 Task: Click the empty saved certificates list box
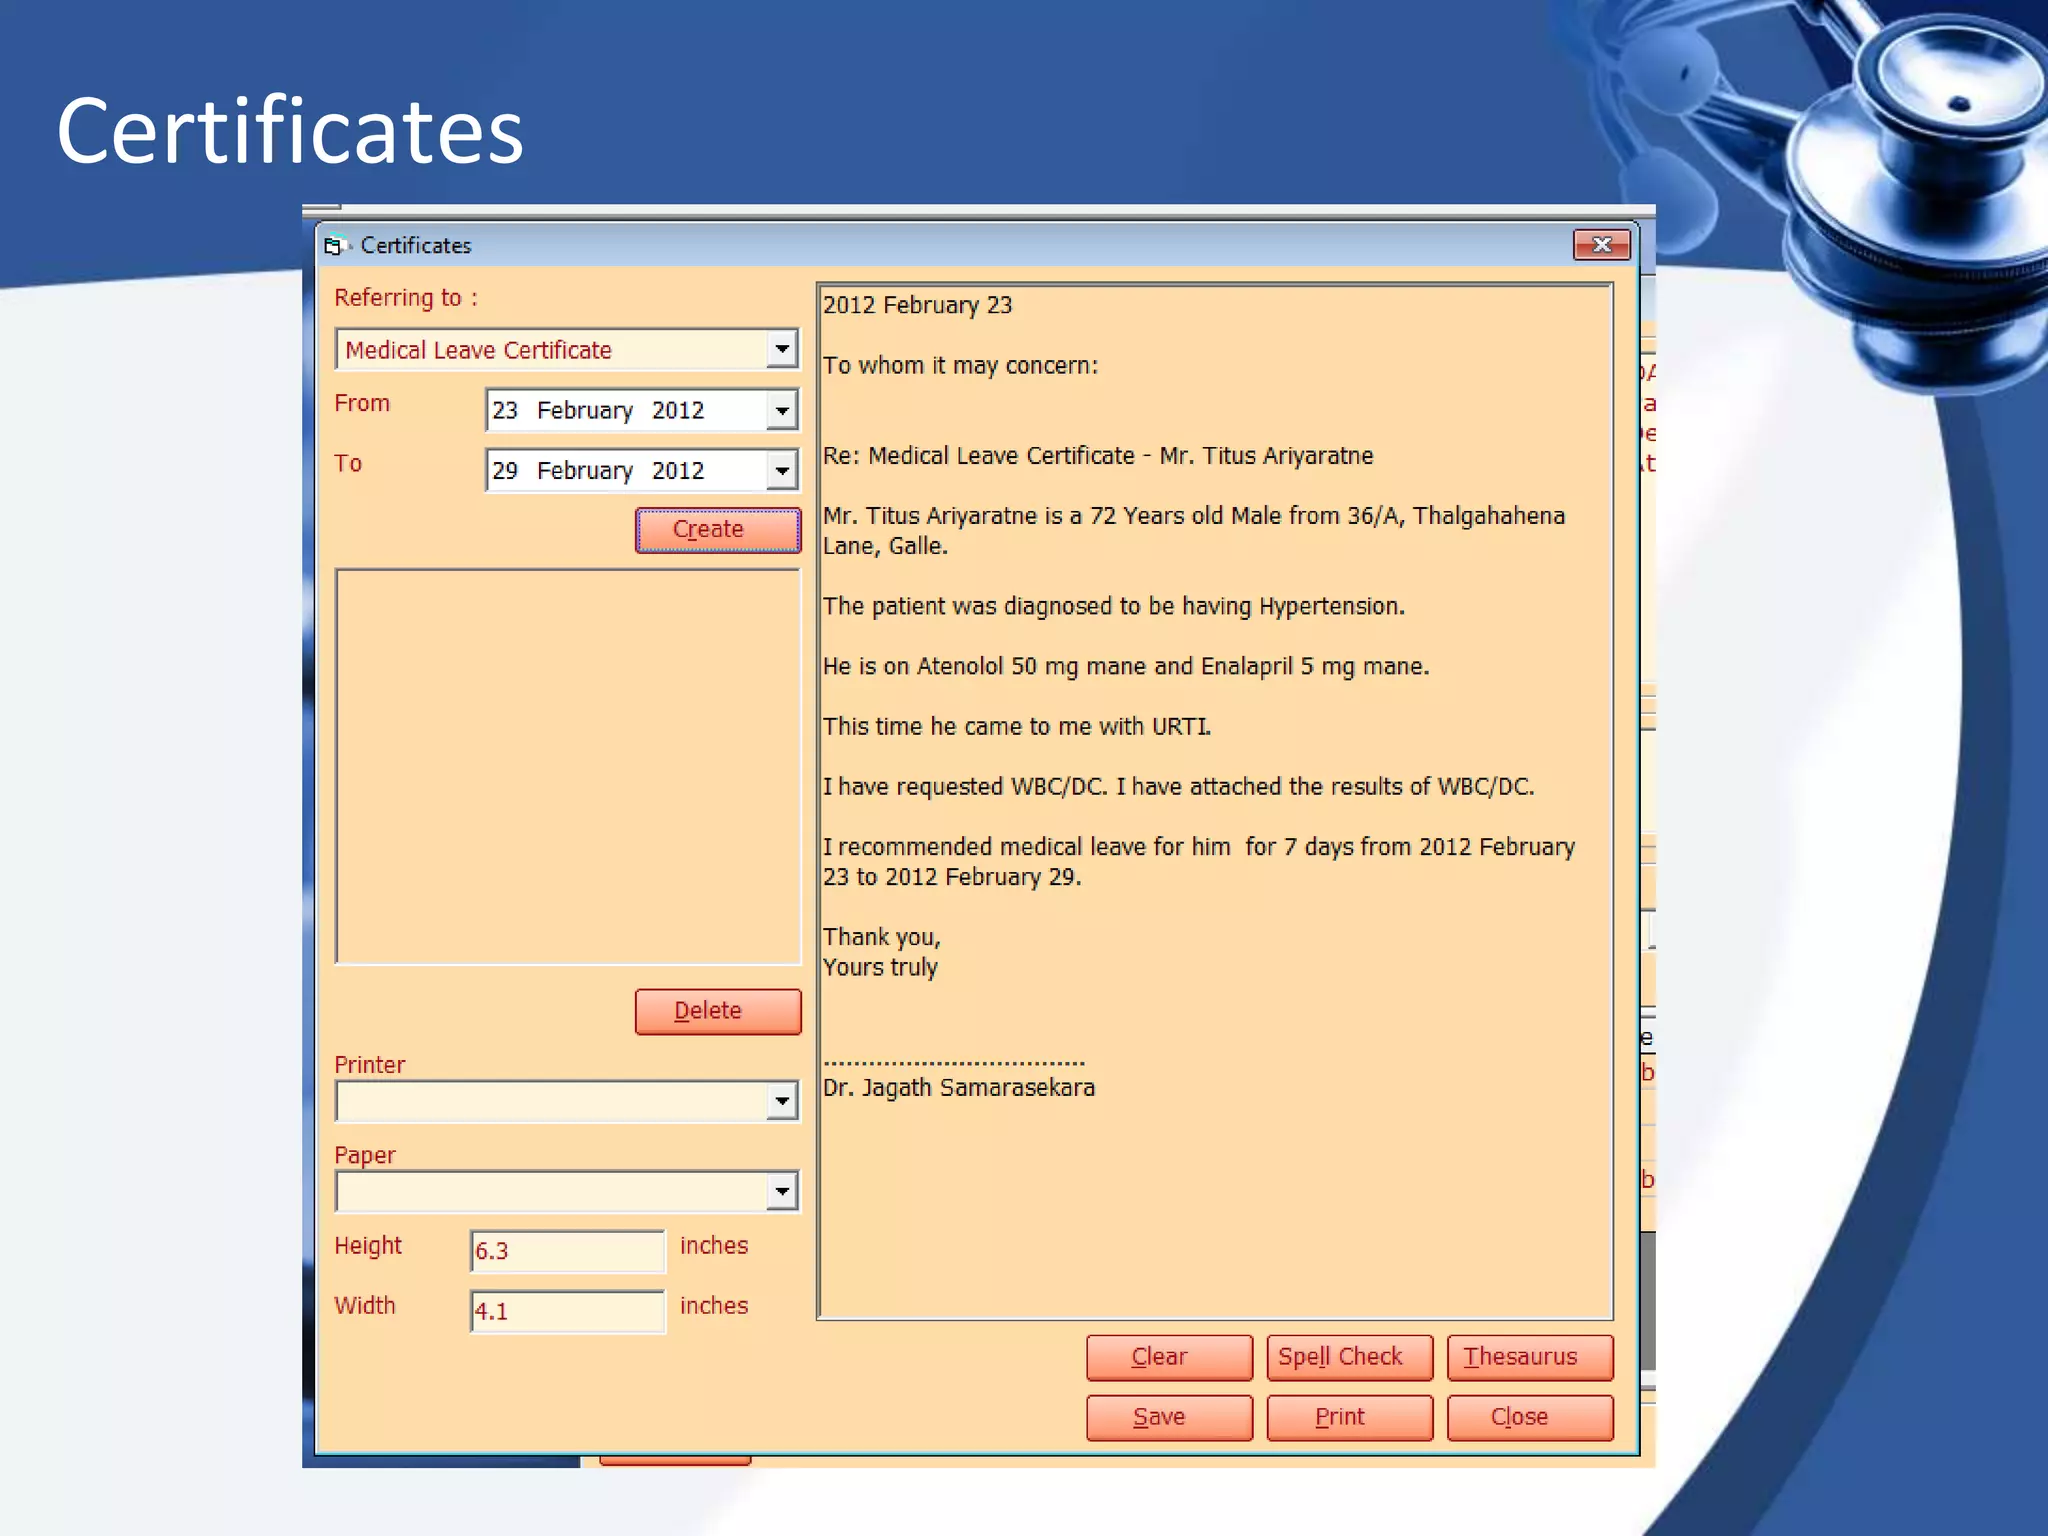(x=568, y=767)
